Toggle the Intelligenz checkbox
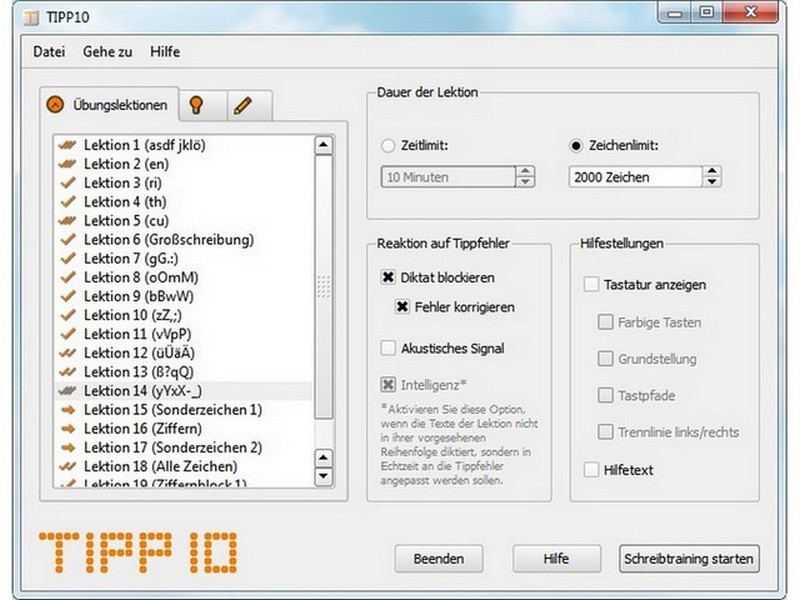 [x=388, y=384]
